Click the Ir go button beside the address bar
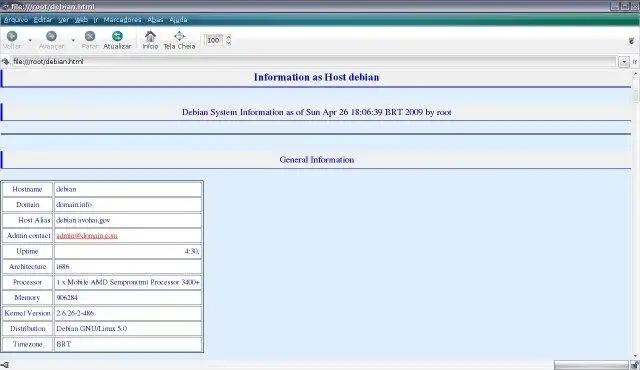 635,62
